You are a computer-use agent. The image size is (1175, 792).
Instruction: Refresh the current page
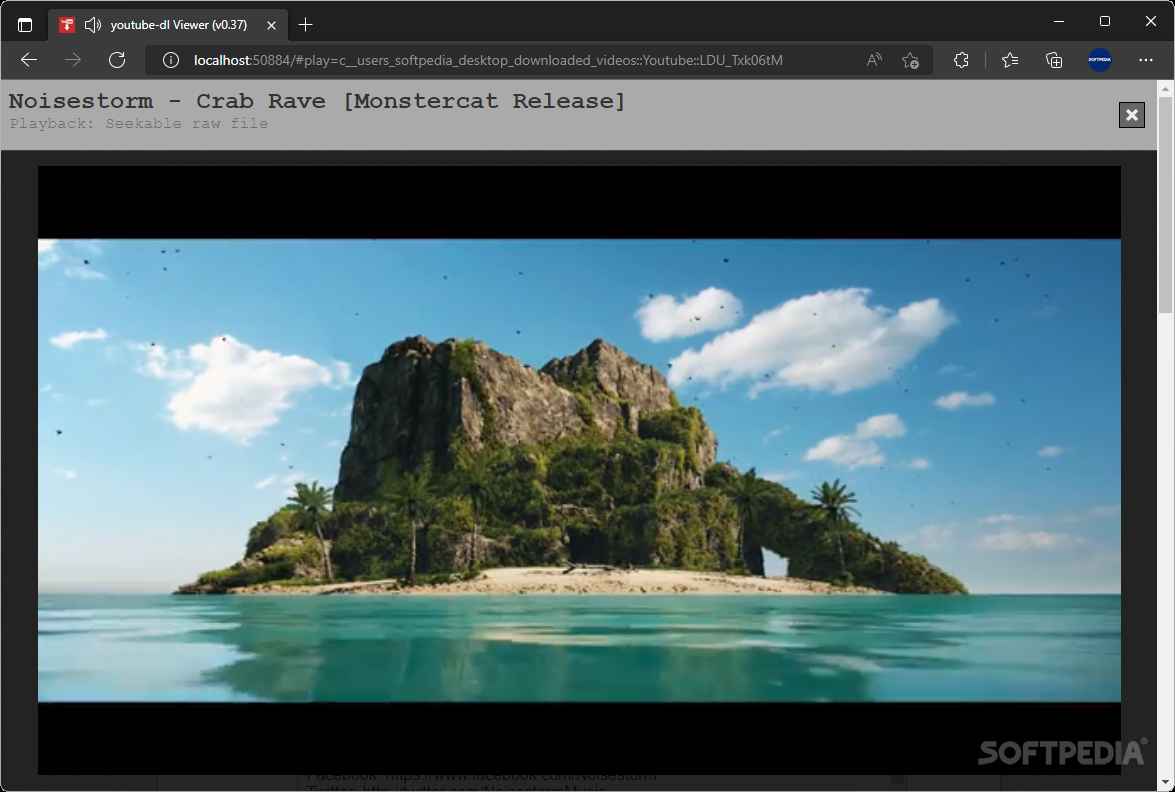[117, 60]
